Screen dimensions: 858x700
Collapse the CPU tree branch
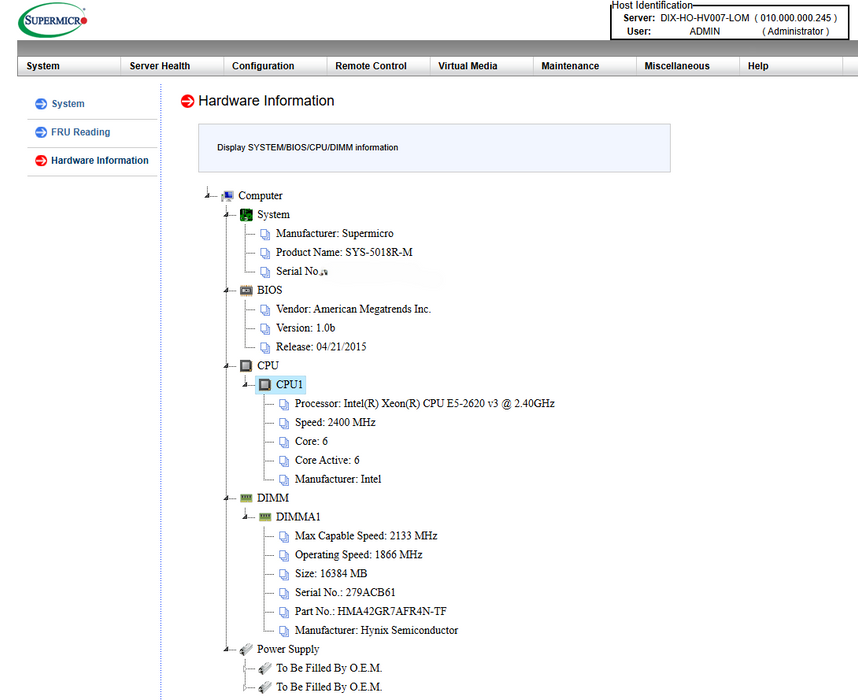226,366
